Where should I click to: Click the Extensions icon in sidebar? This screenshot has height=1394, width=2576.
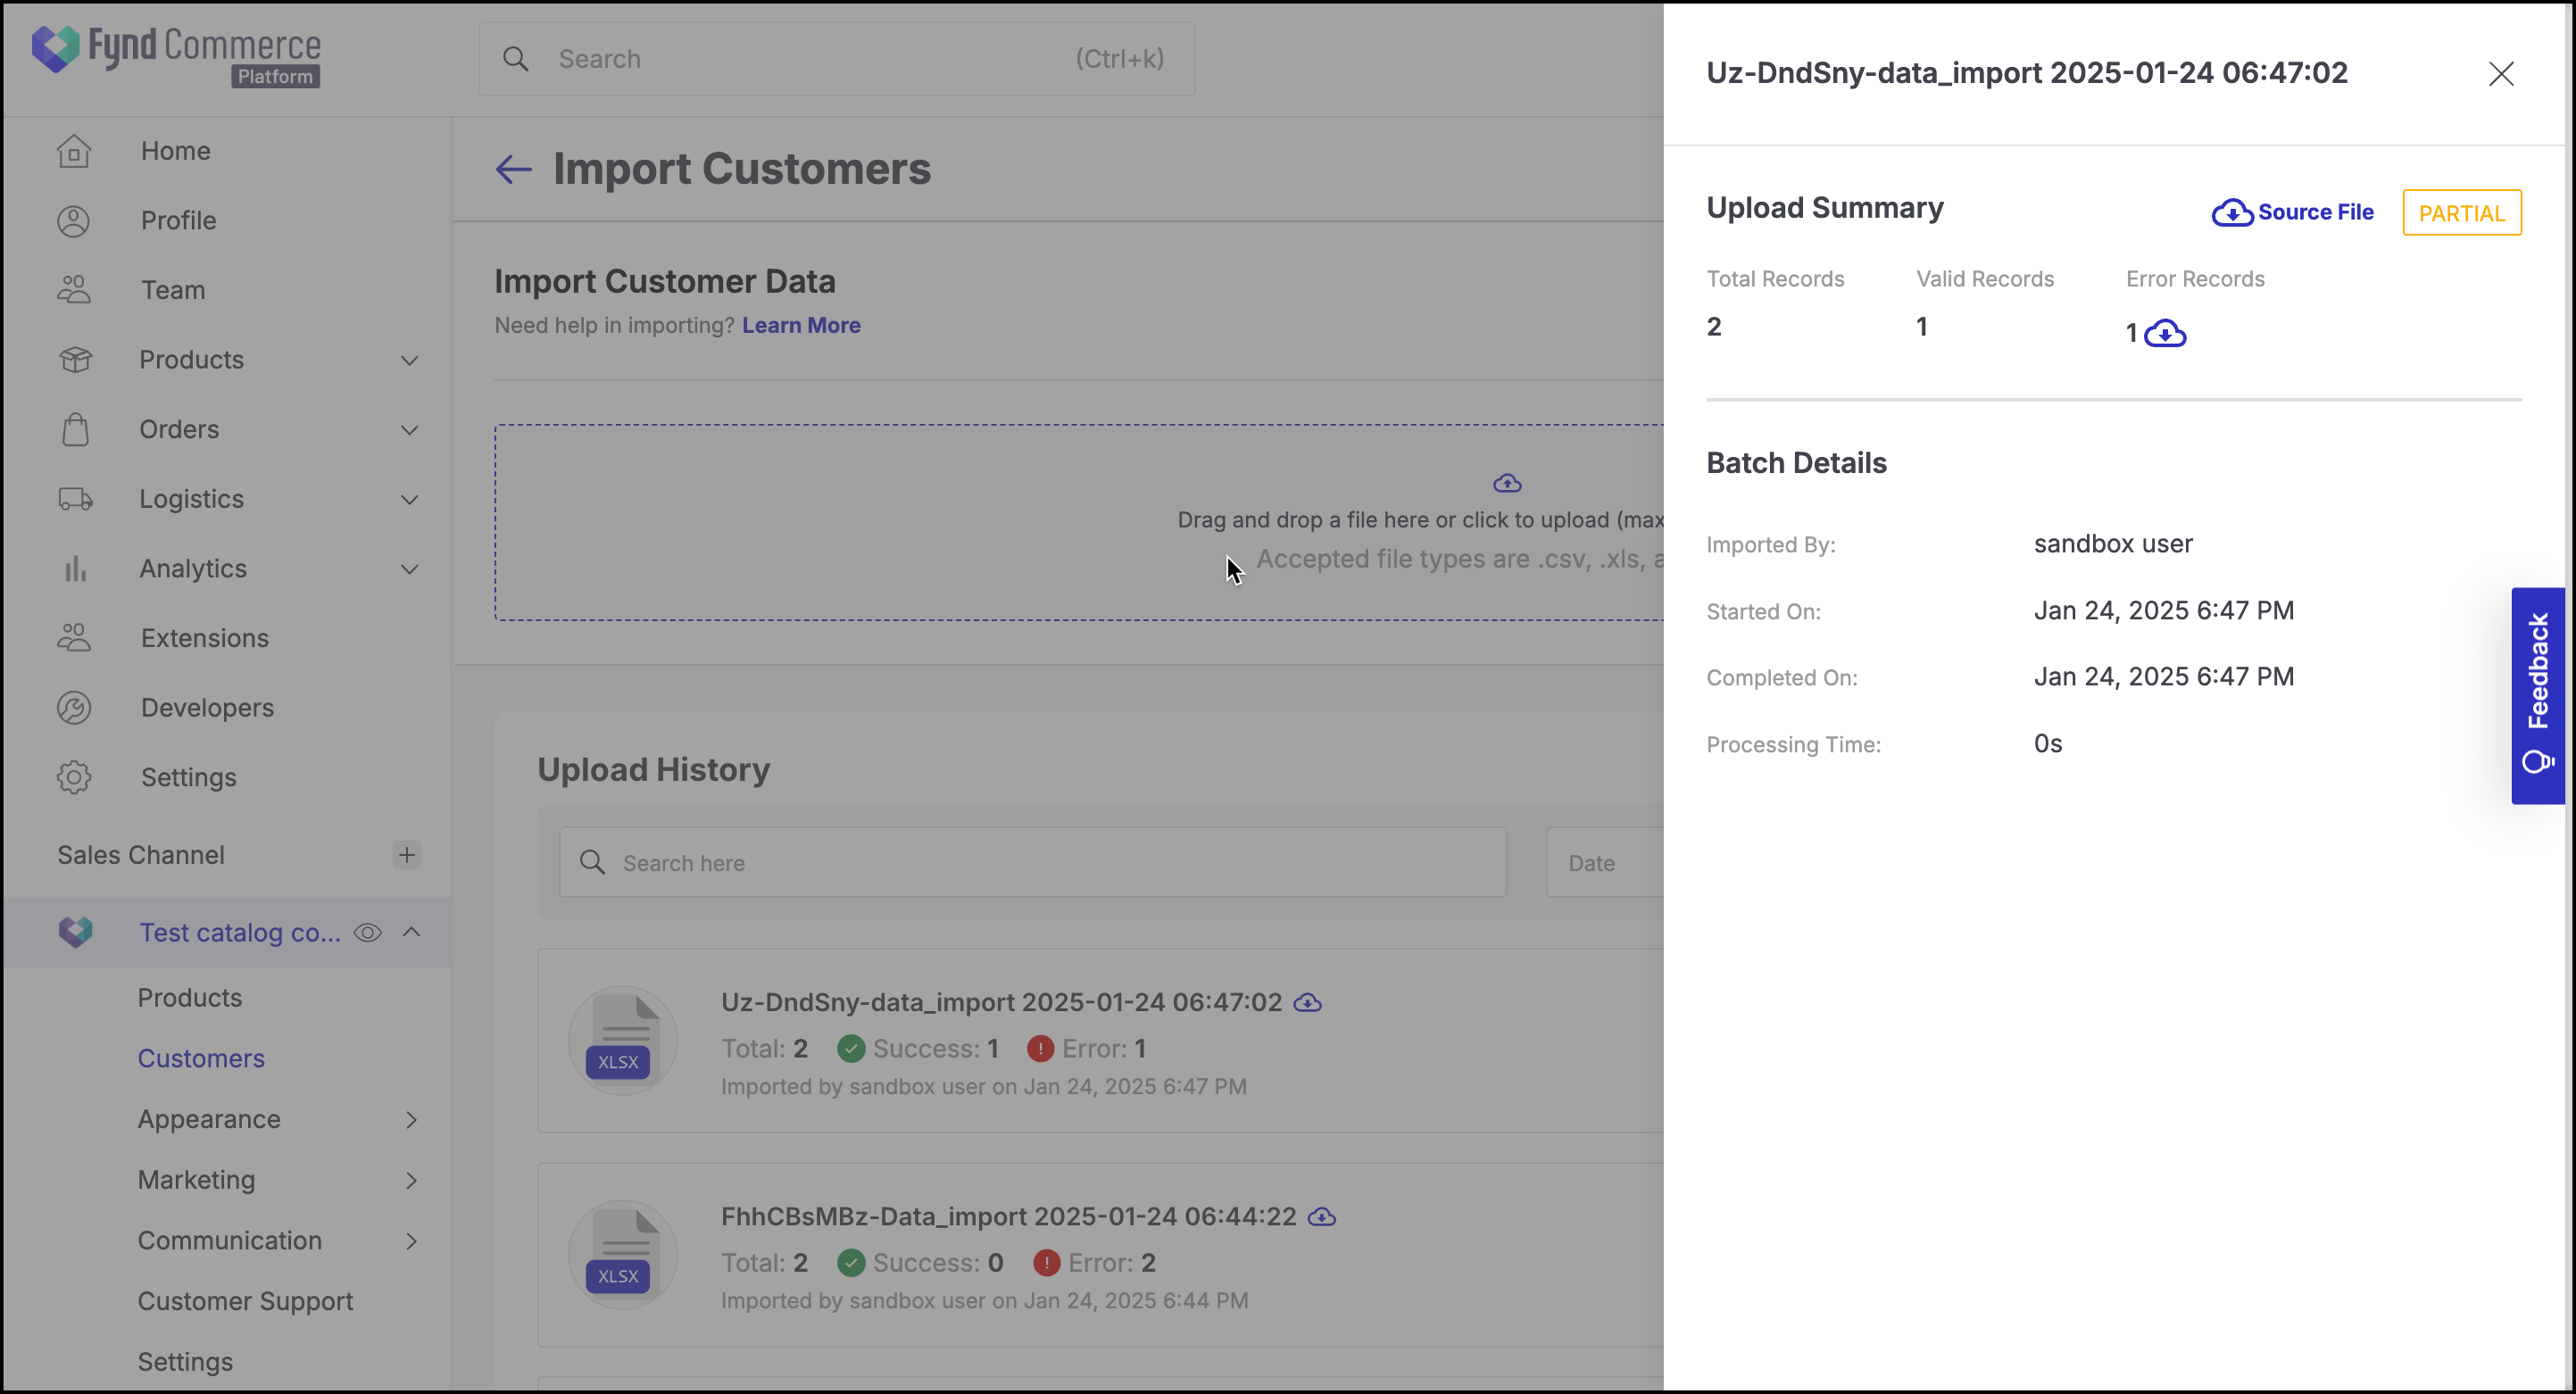pos(74,638)
